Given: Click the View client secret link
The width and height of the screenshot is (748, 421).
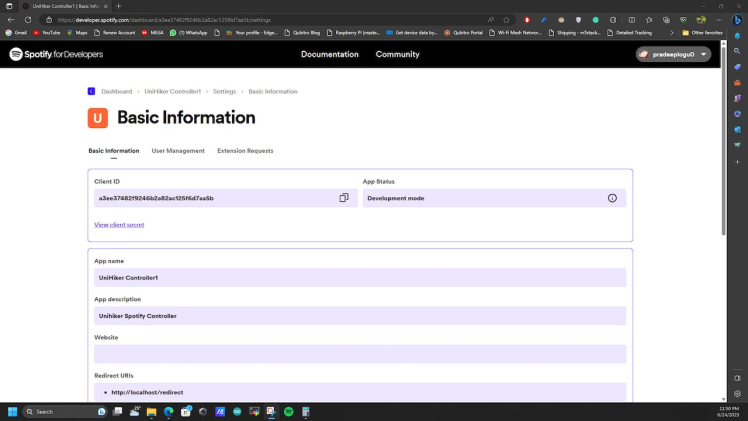Looking at the screenshot, I should (x=119, y=225).
